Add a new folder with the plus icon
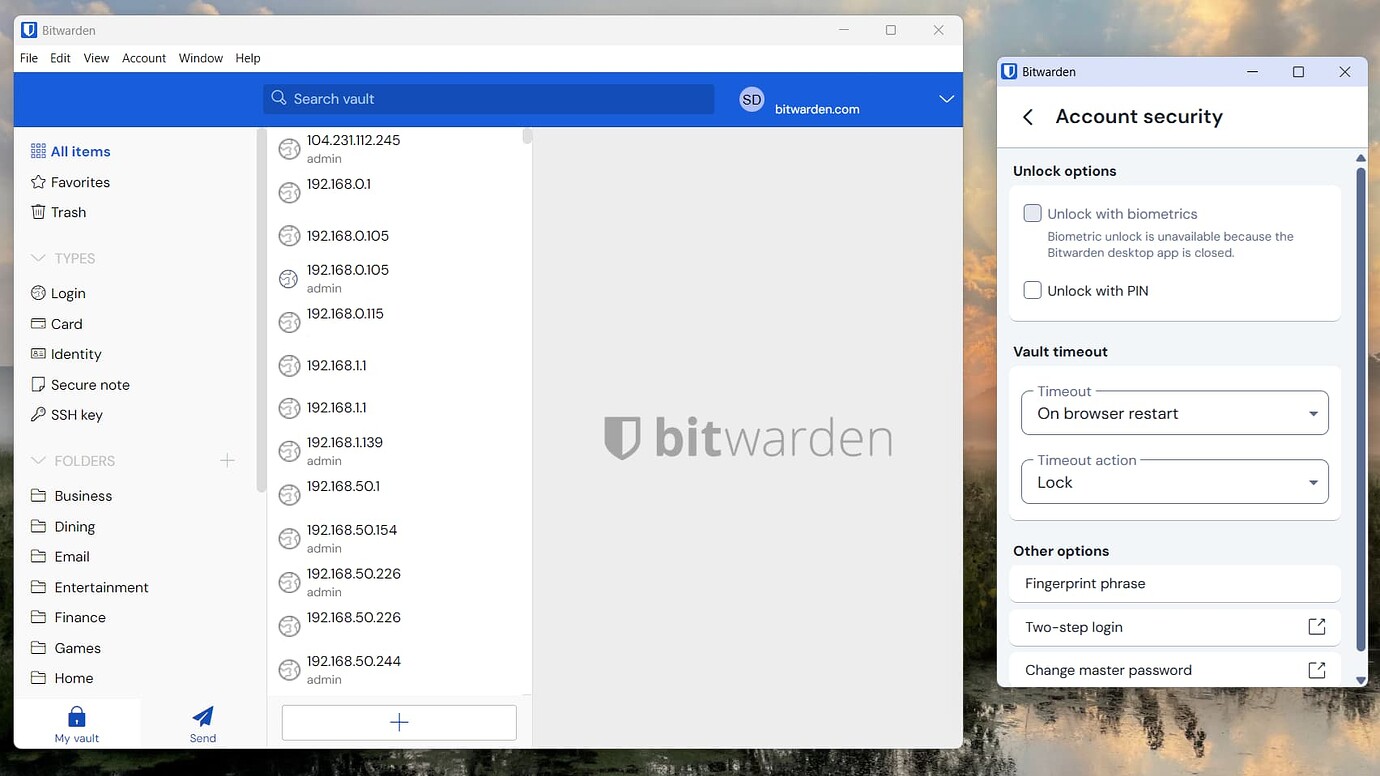This screenshot has width=1380, height=776. coord(227,460)
